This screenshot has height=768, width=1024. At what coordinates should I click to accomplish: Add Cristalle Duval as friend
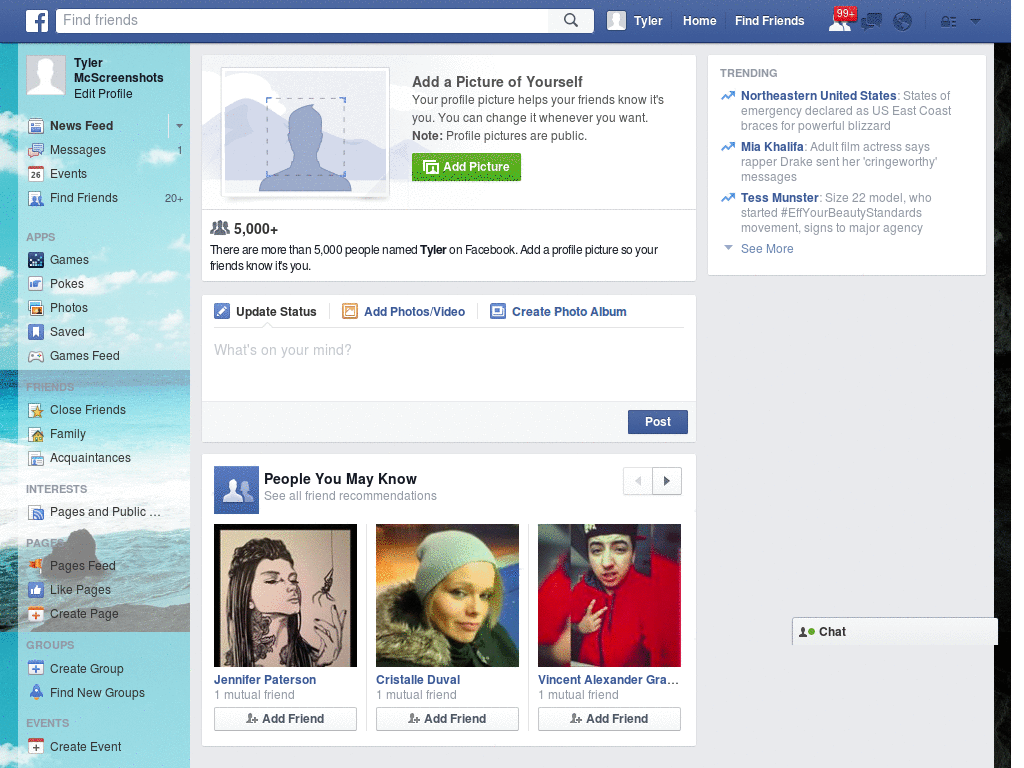point(447,718)
